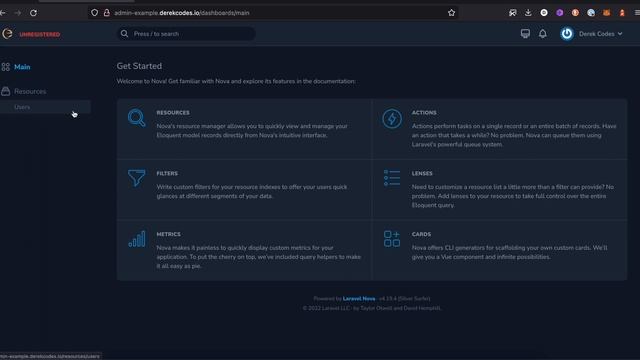This screenshot has height=360, width=640.
Task: Click the Actions card lightning bolt icon
Action: (392, 119)
